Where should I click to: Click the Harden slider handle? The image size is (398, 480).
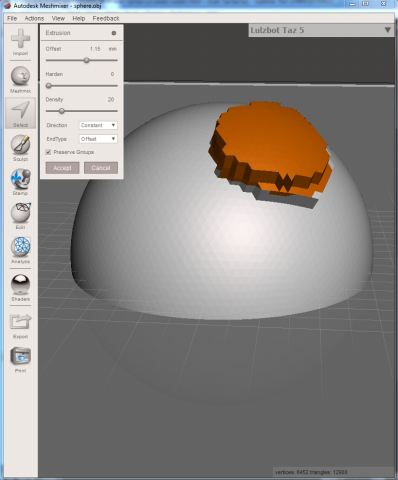[x=49, y=86]
